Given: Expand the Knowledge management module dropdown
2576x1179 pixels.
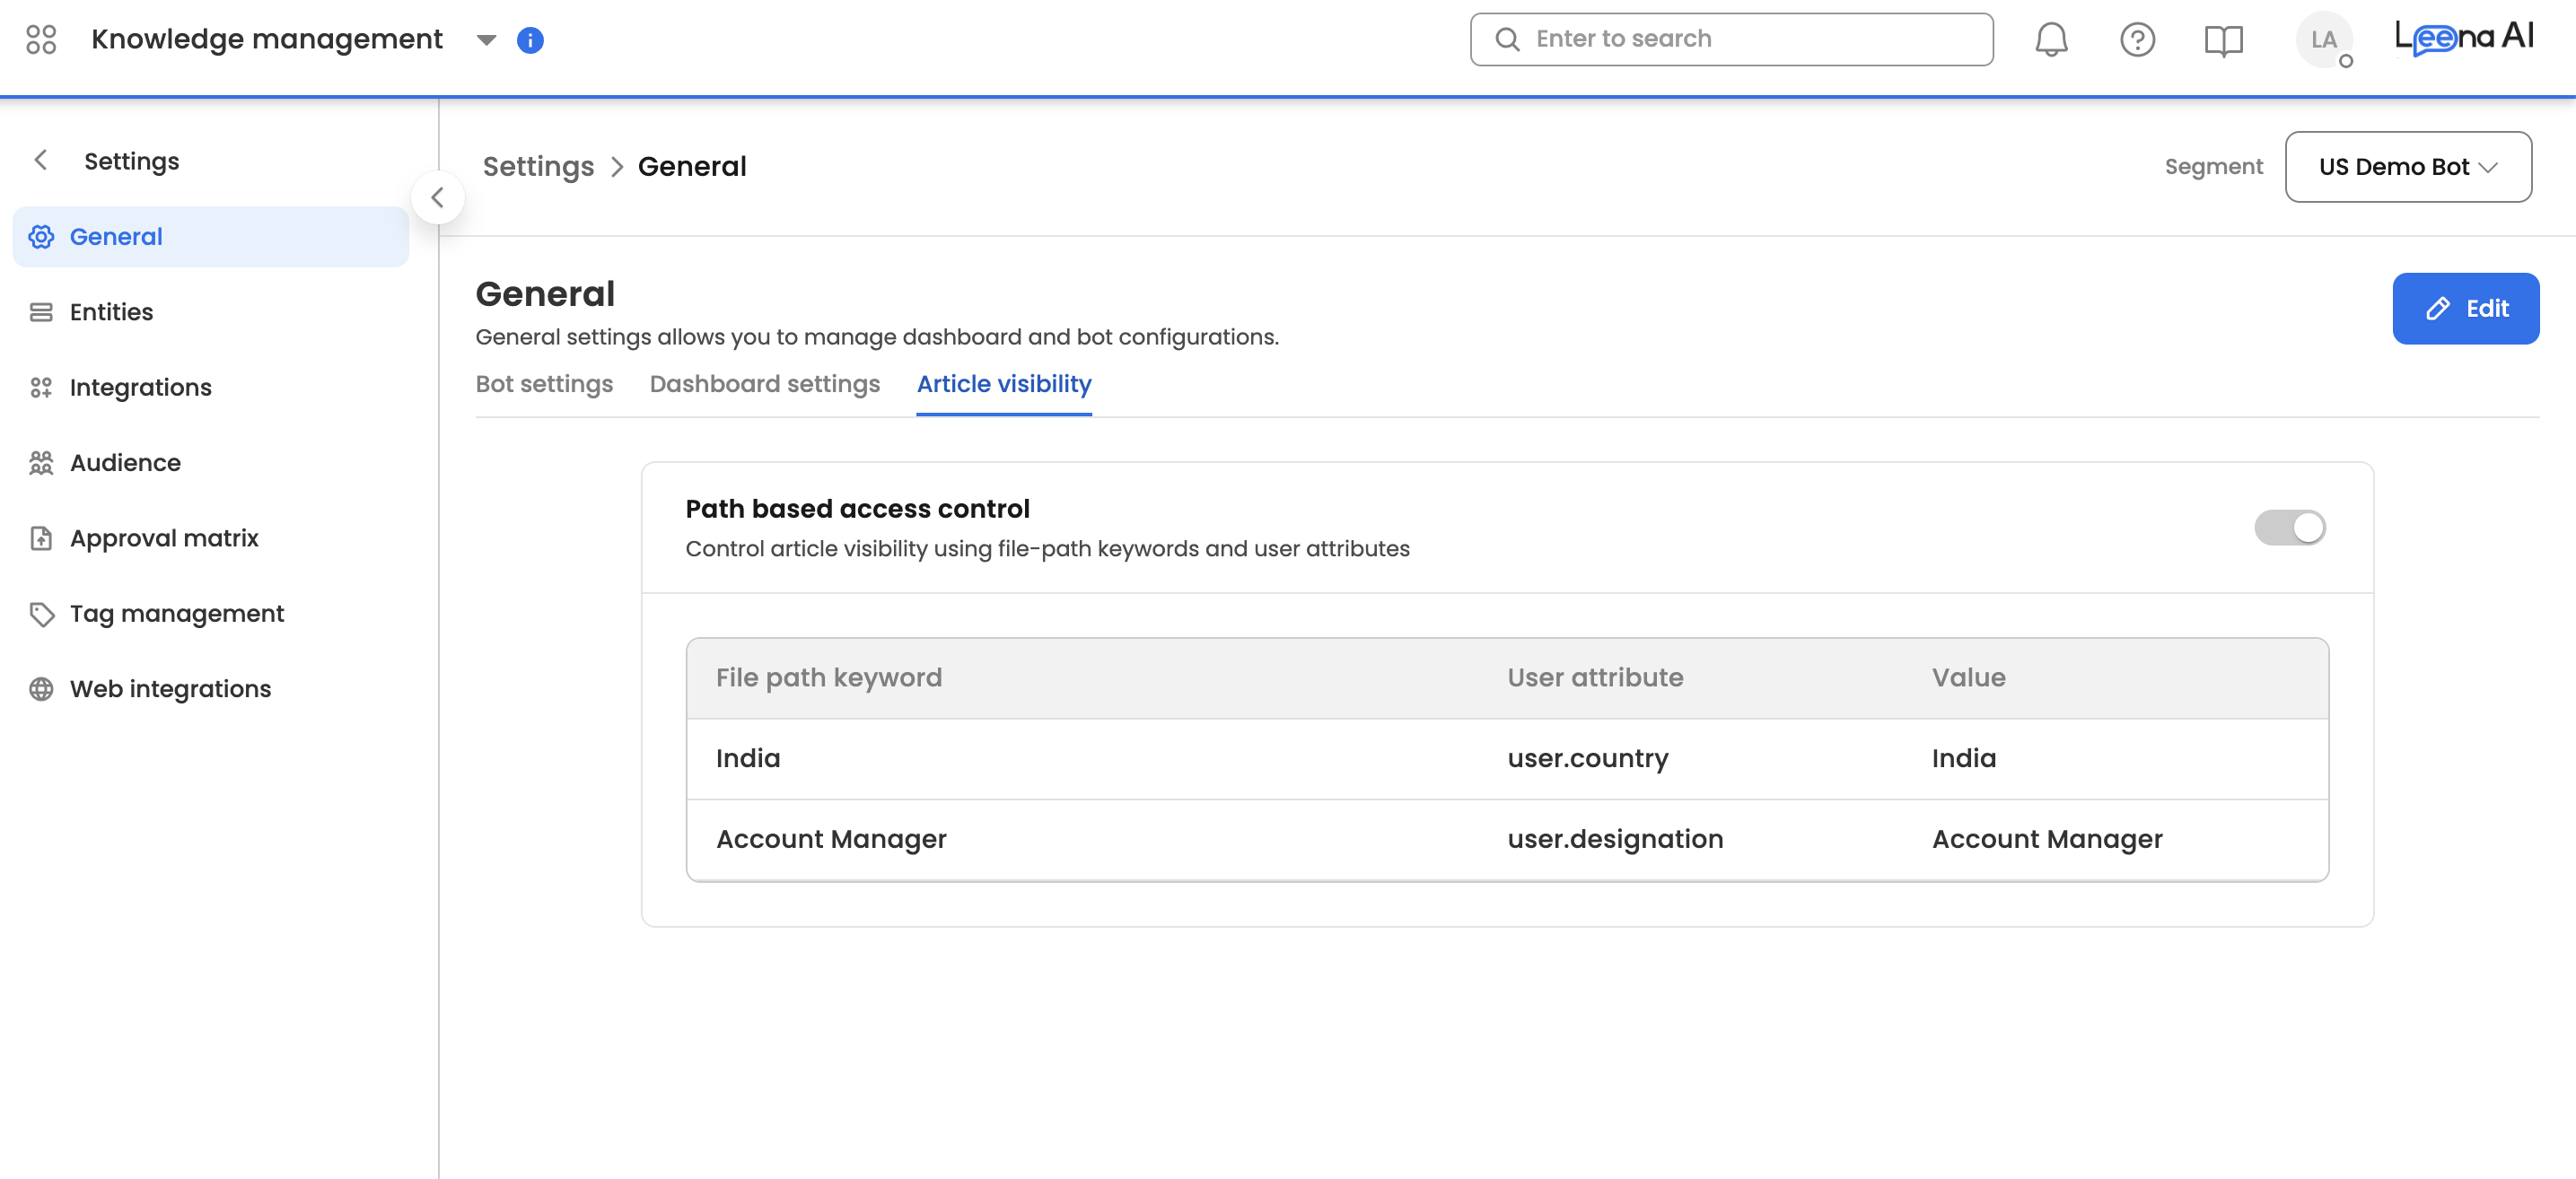Looking at the screenshot, I should pos(486,40).
